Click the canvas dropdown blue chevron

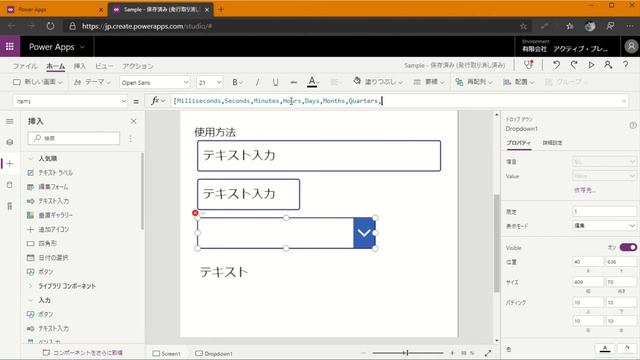pos(364,233)
